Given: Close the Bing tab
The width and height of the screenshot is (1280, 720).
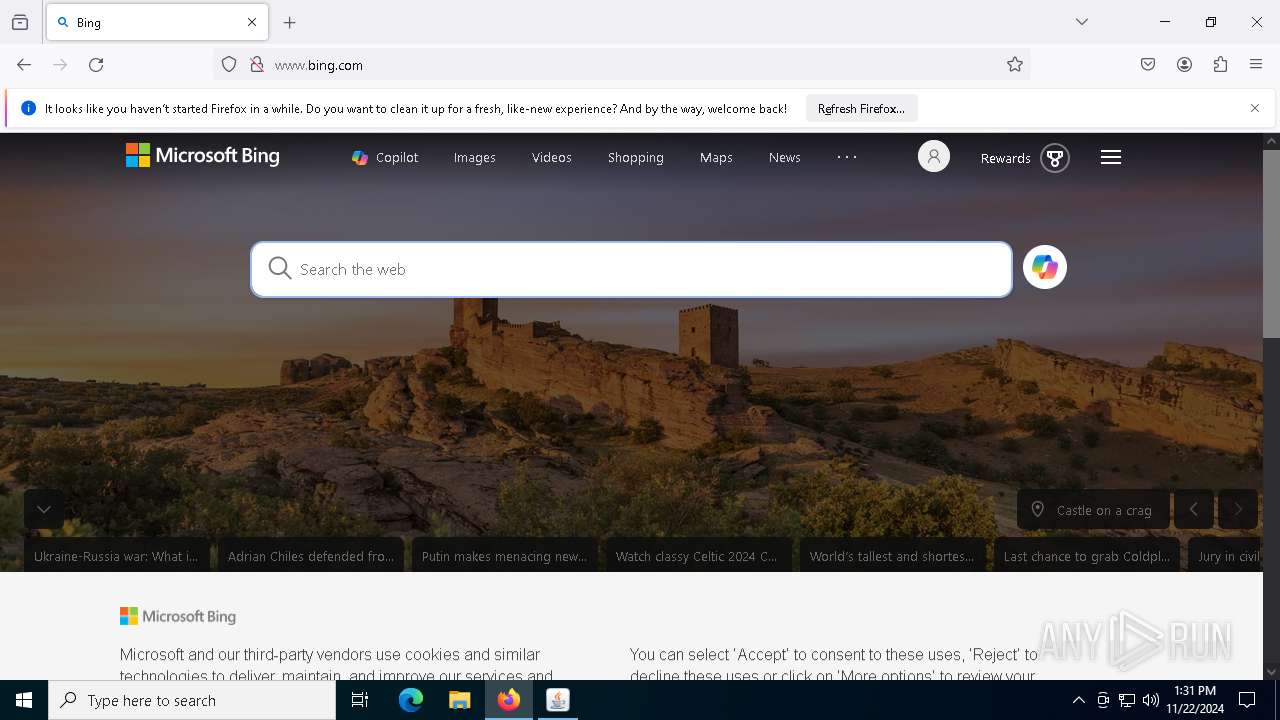Looking at the screenshot, I should [252, 22].
